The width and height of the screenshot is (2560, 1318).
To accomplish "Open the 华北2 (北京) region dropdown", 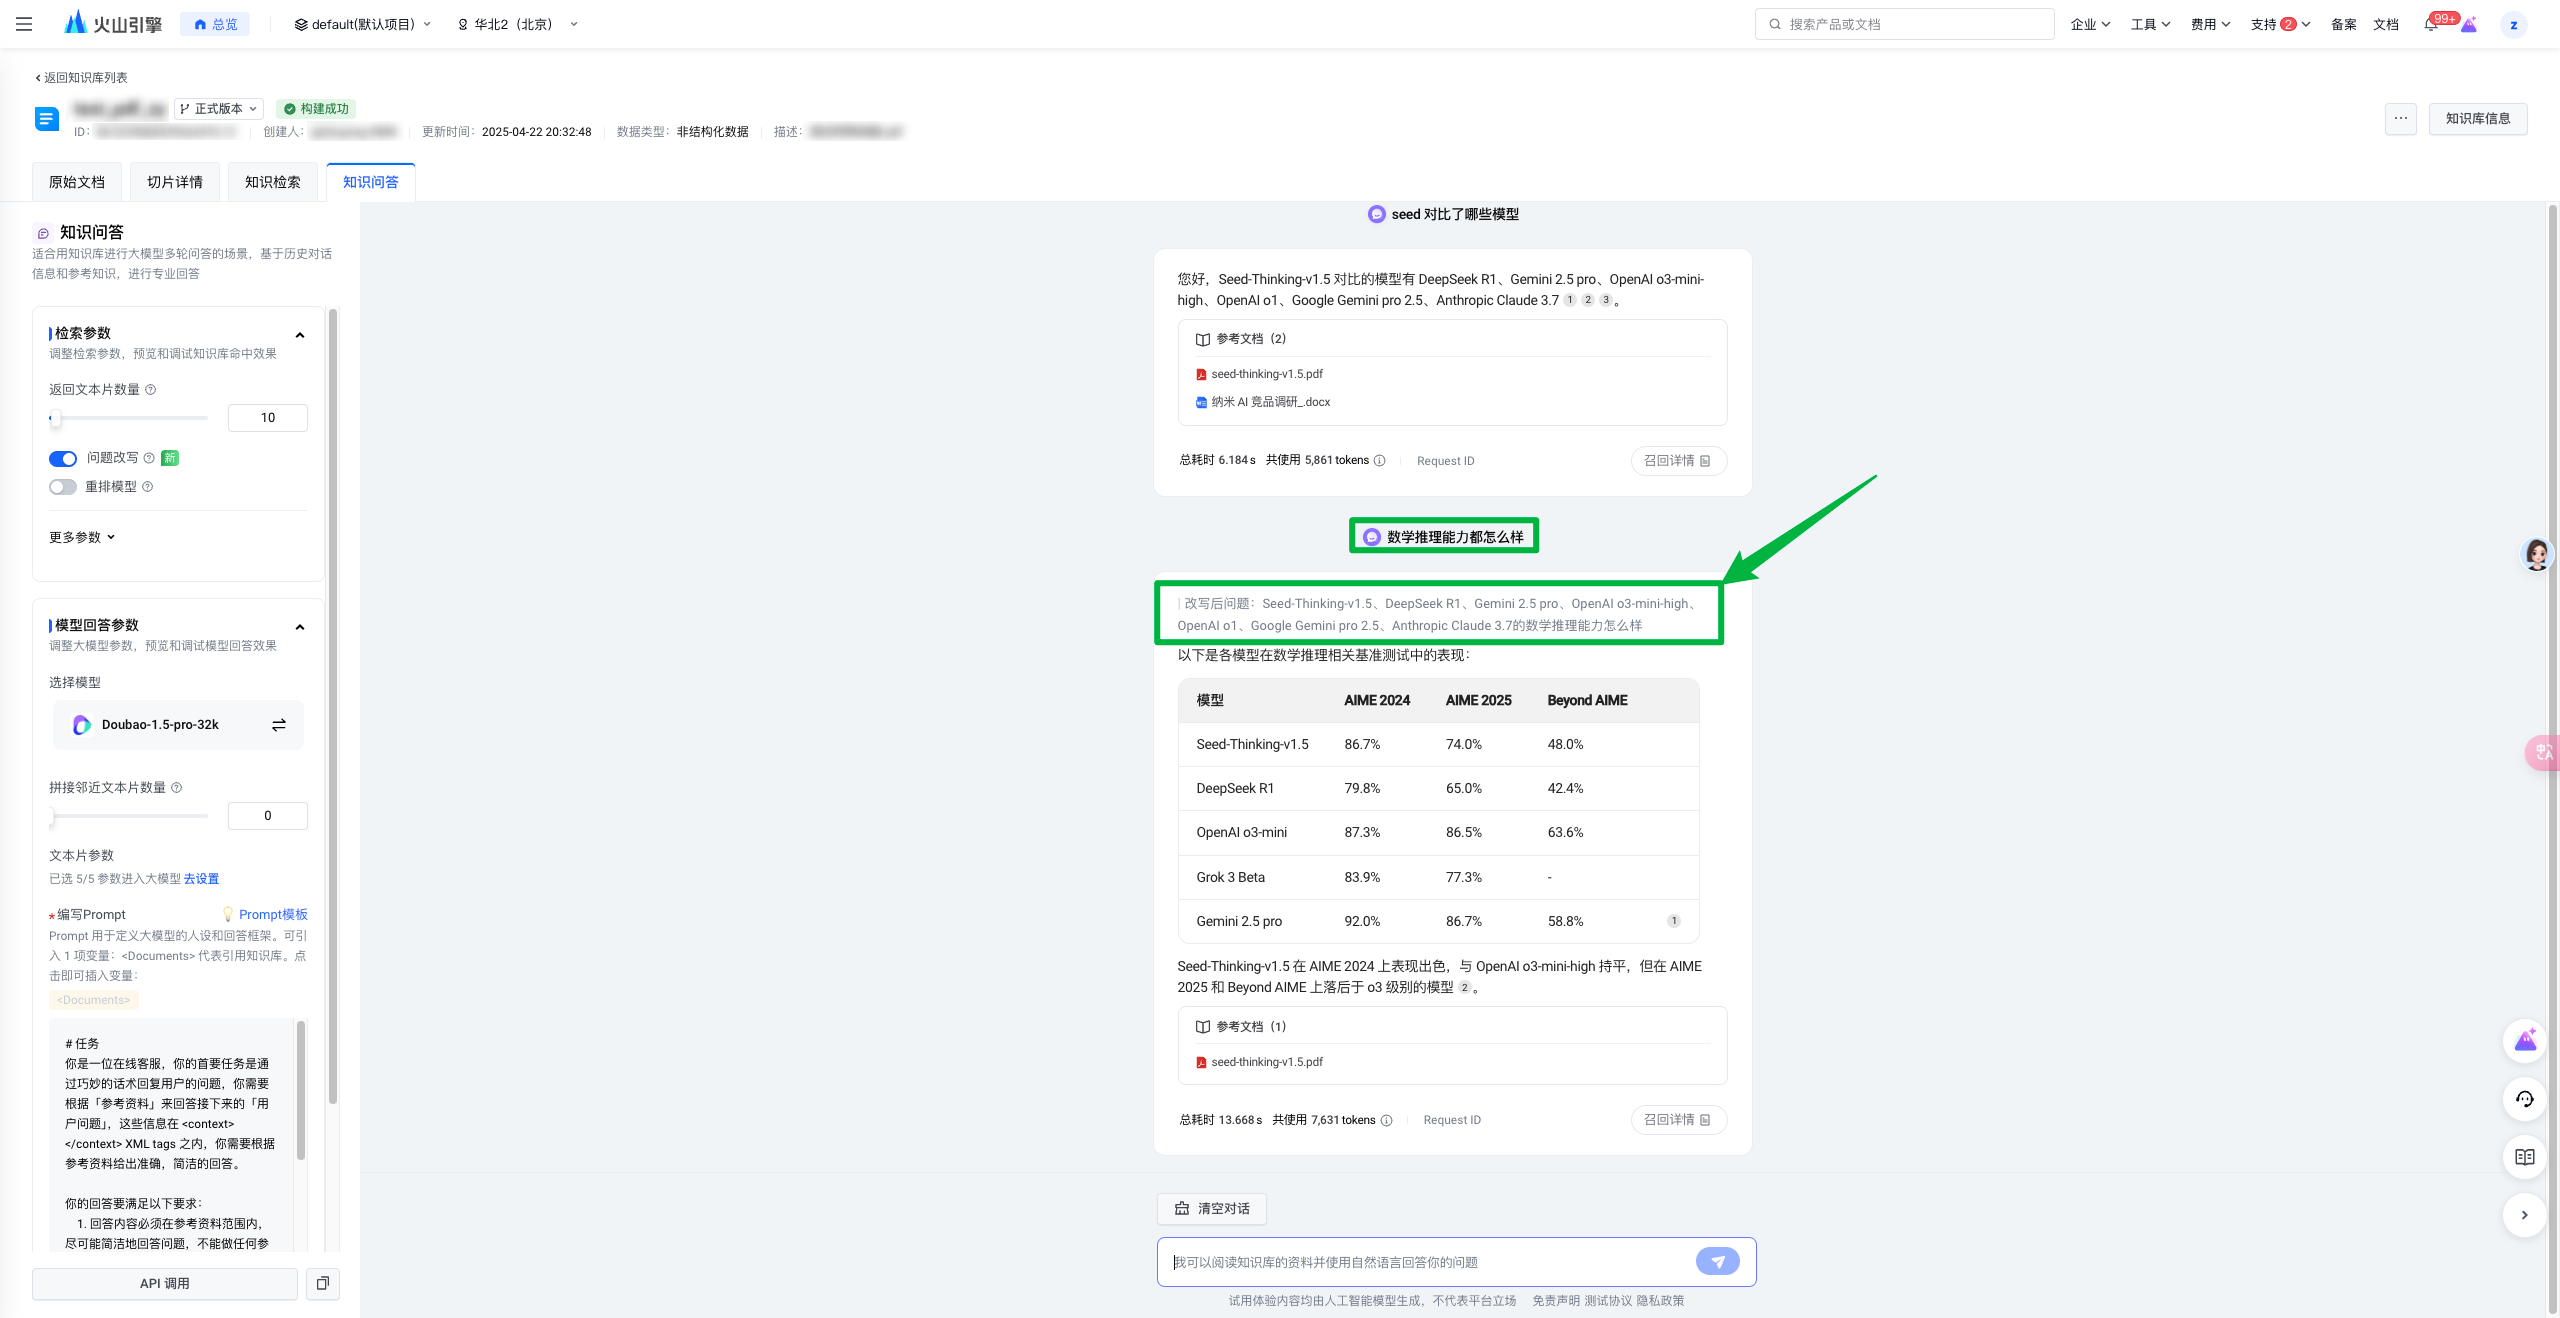I will point(517,24).
